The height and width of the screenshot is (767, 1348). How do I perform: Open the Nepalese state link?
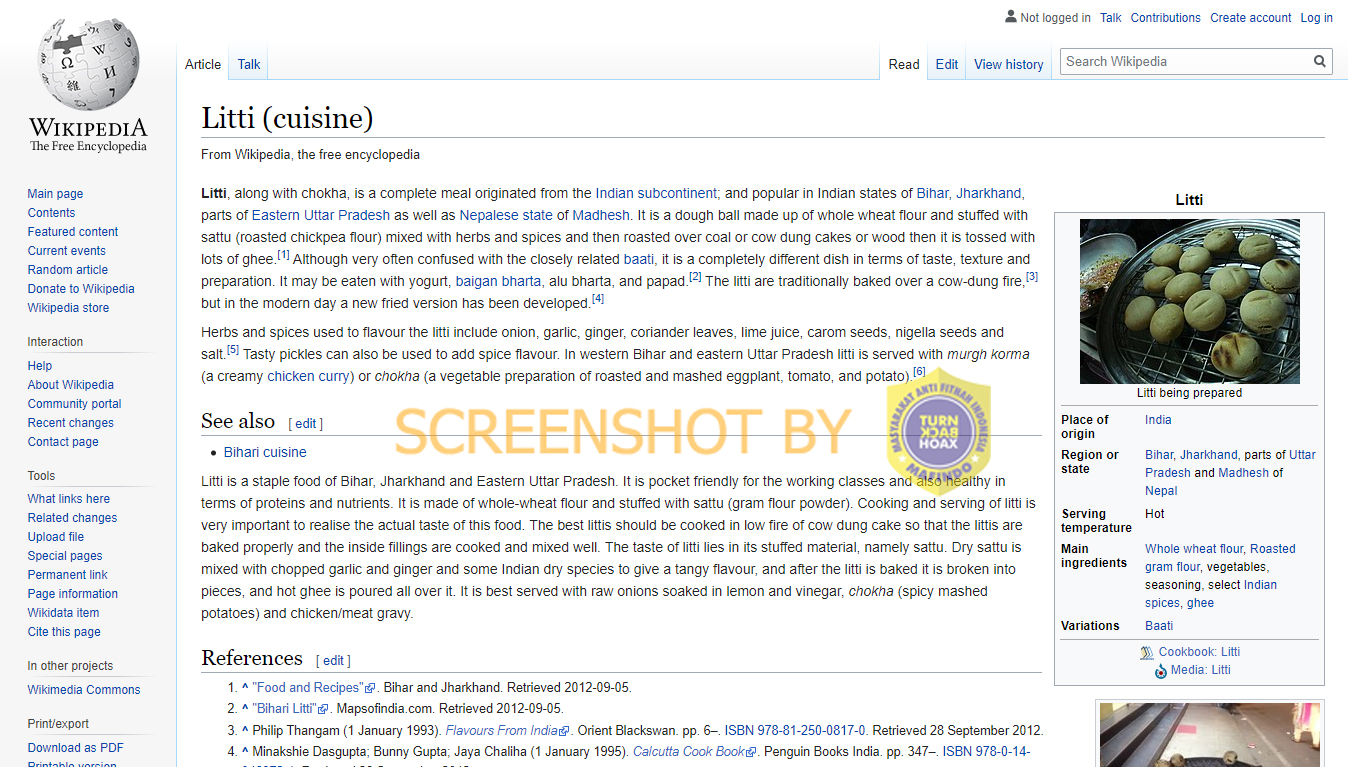[x=506, y=216]
